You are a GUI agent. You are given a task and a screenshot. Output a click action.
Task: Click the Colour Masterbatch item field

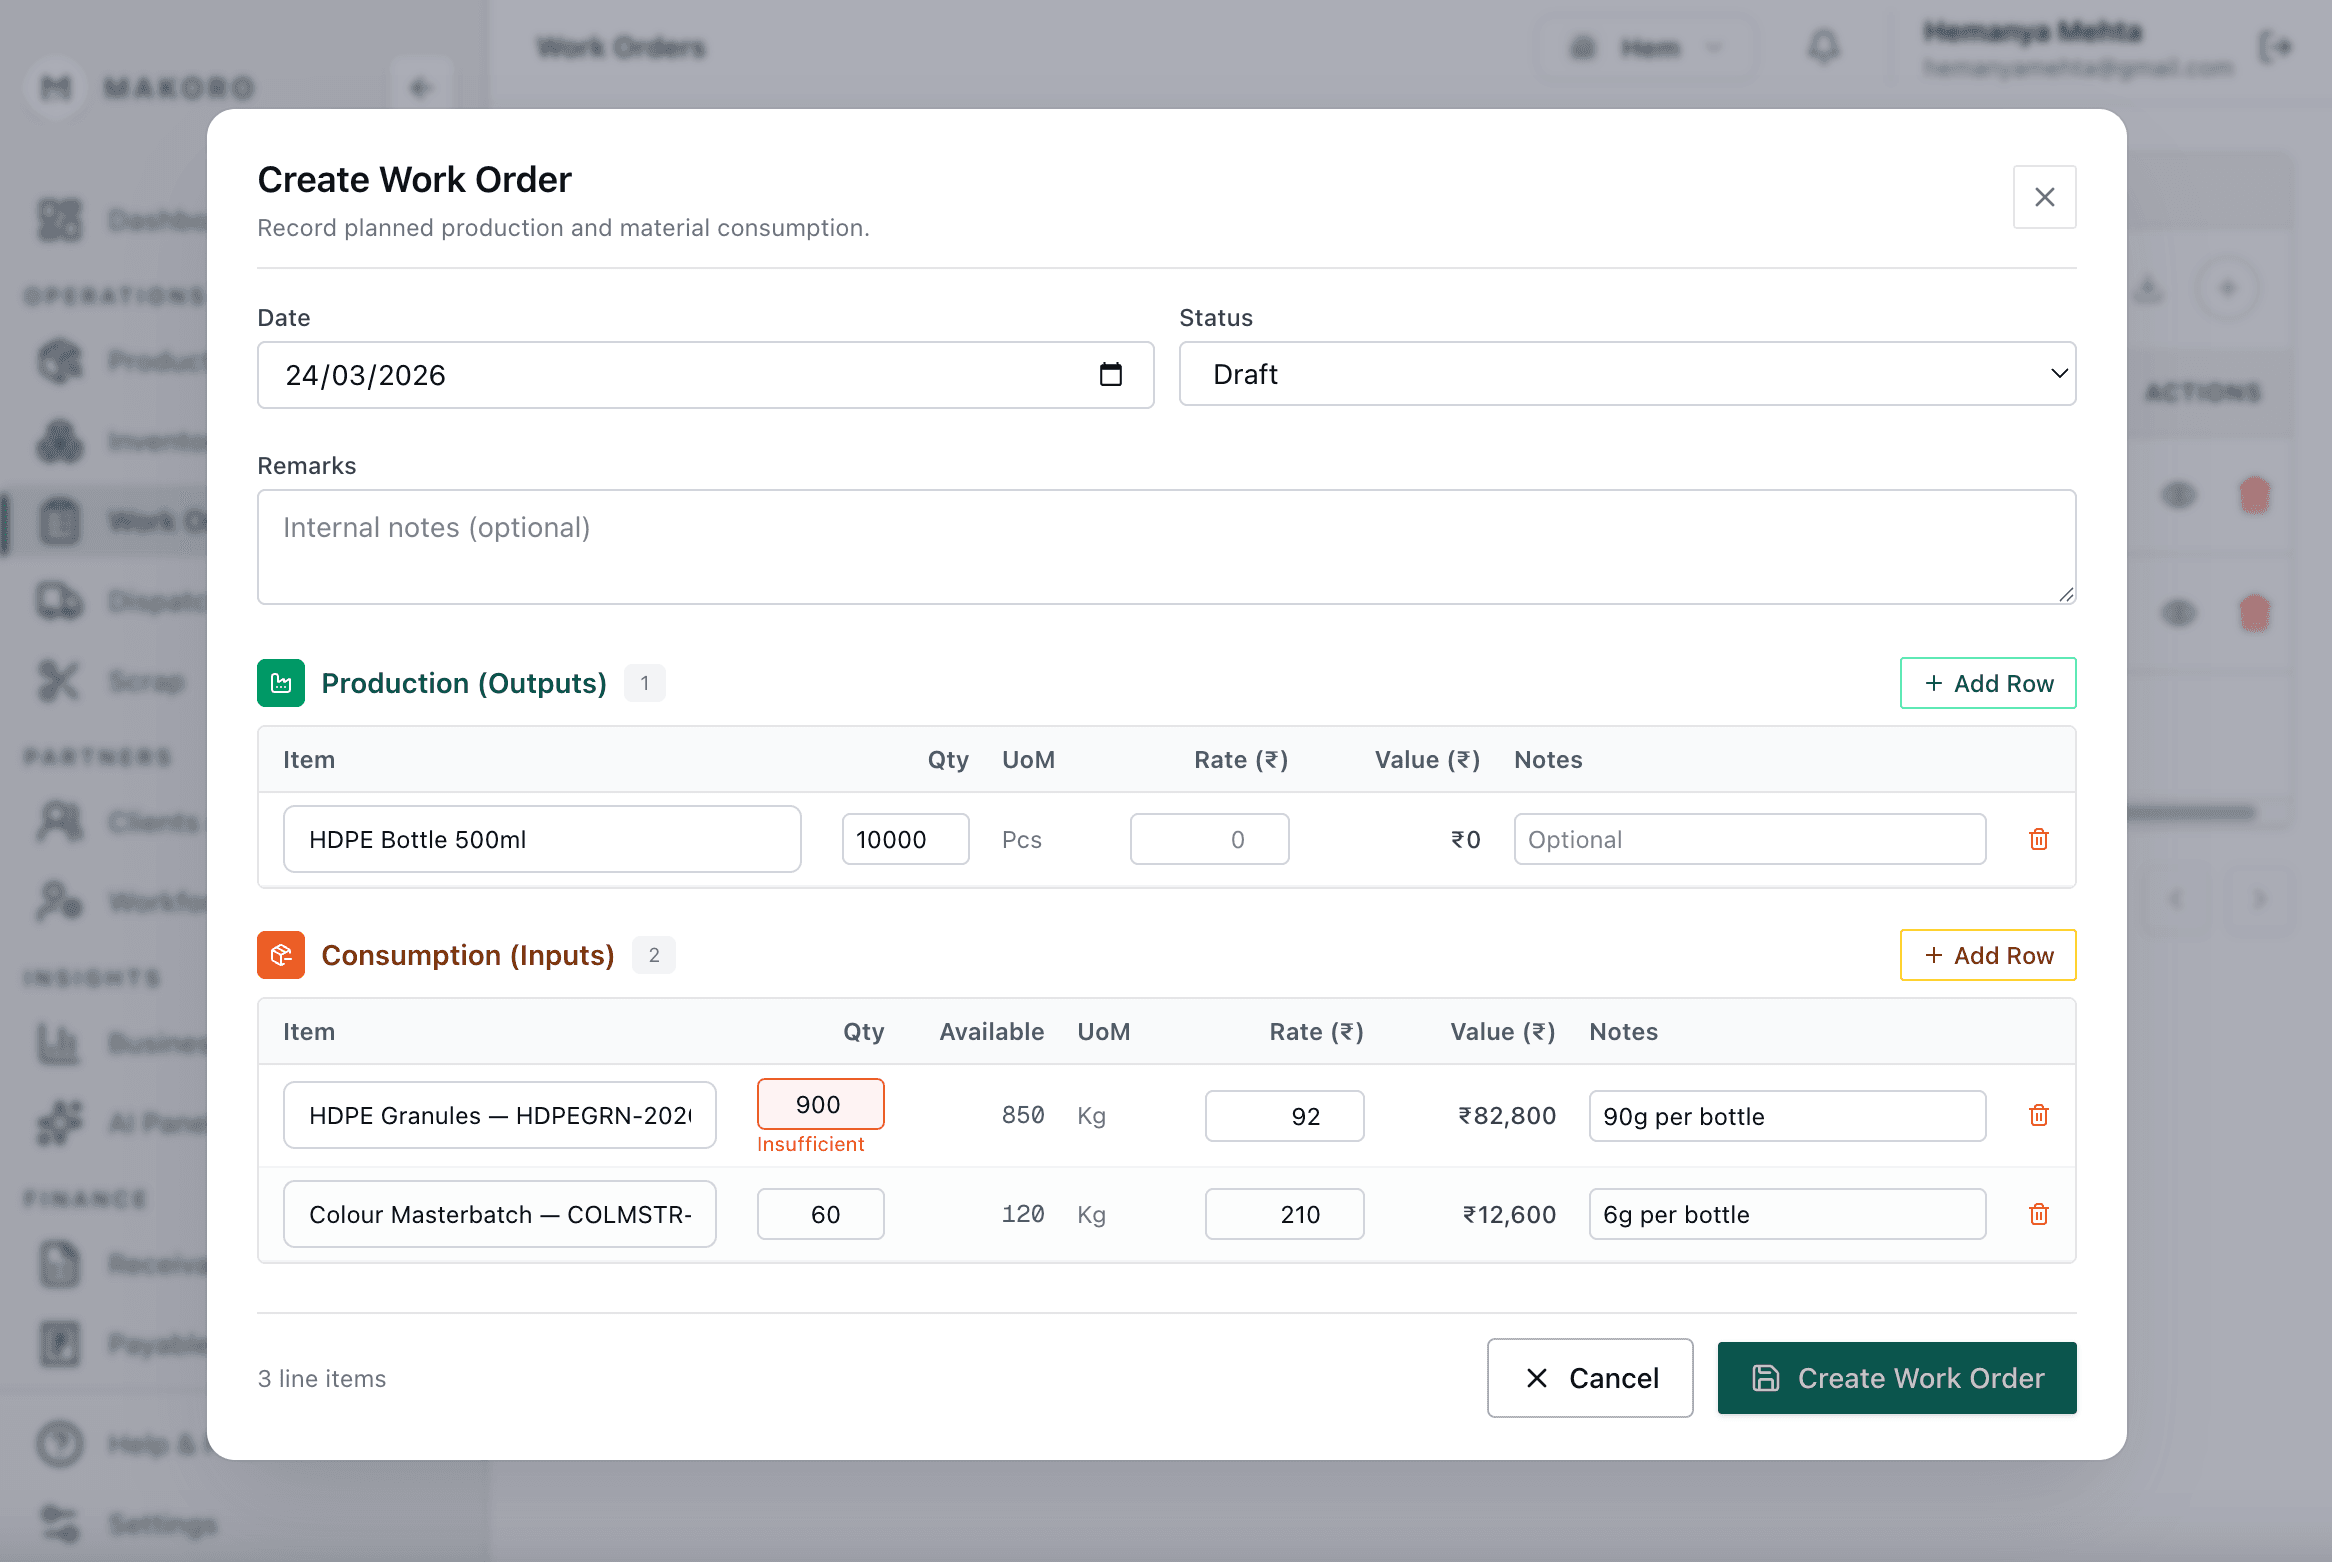click(500, 1214)
